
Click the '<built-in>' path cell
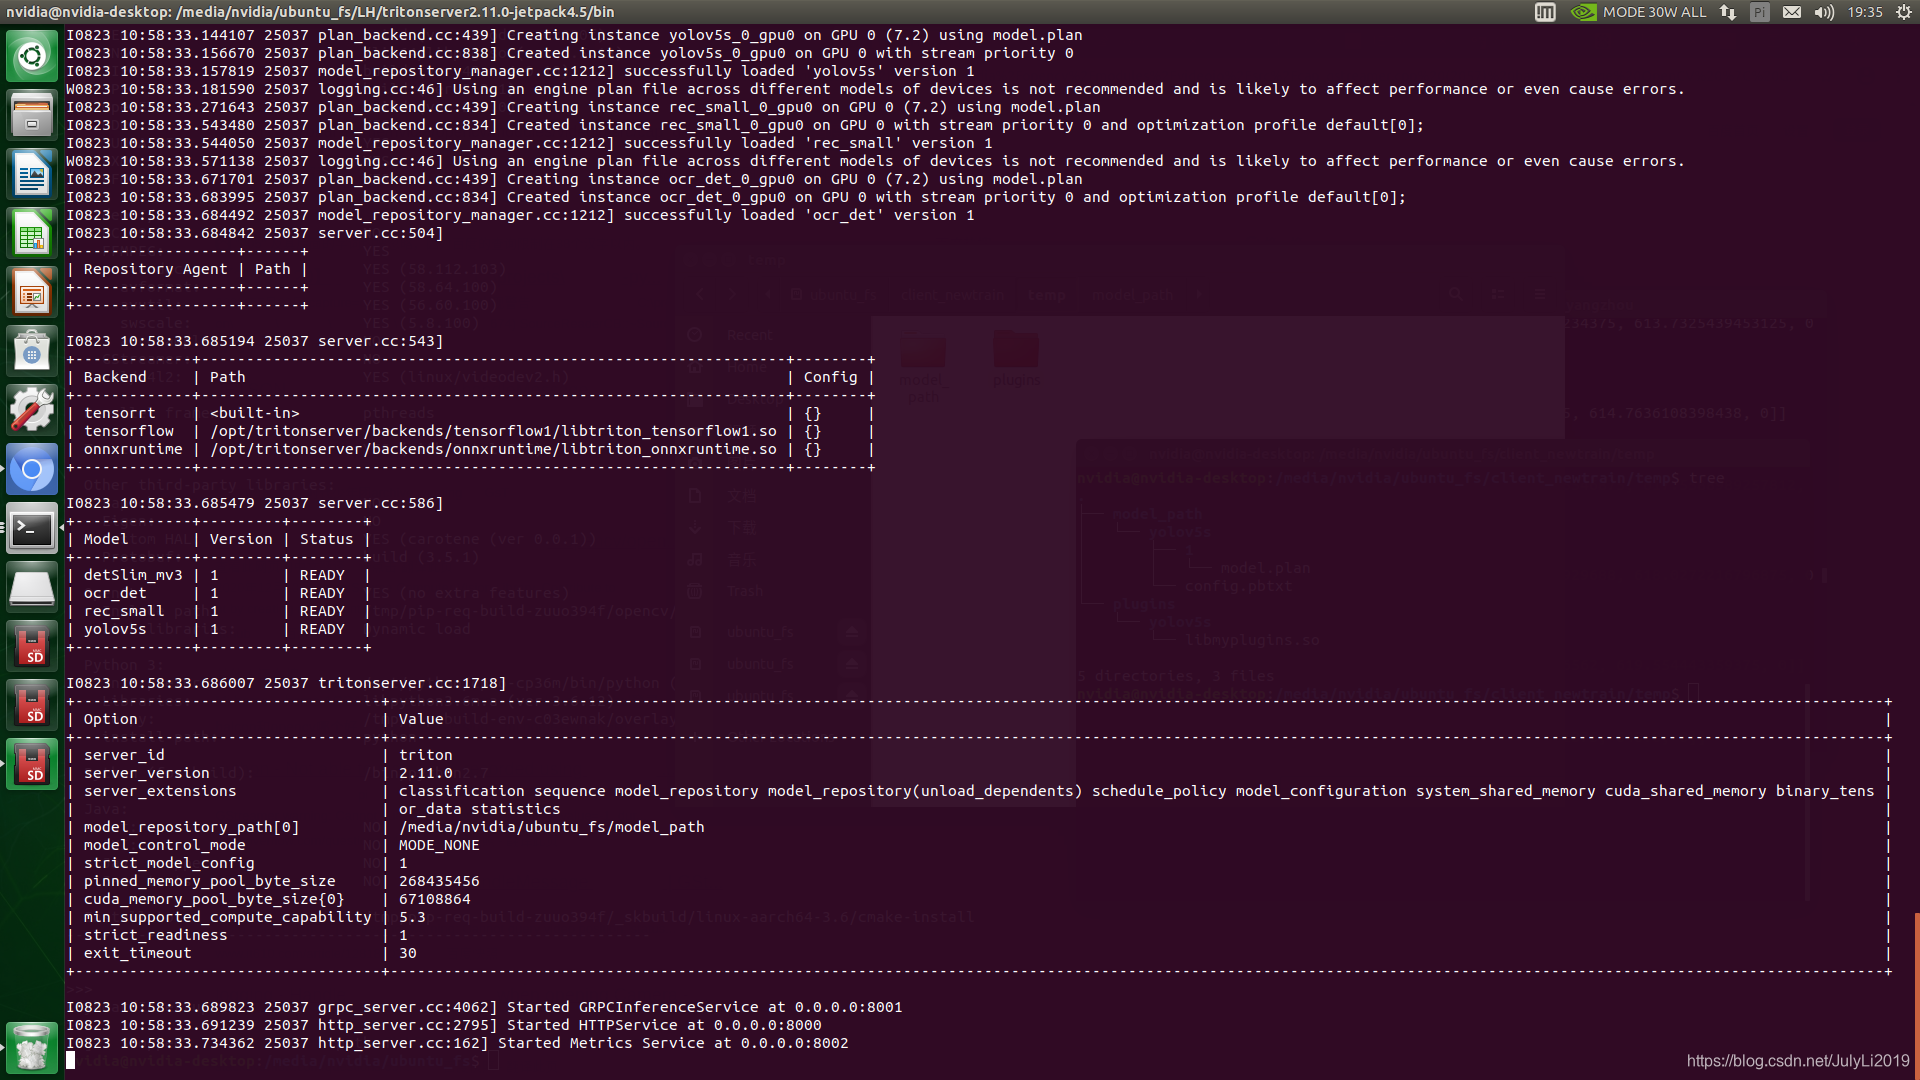pos(254,413)
